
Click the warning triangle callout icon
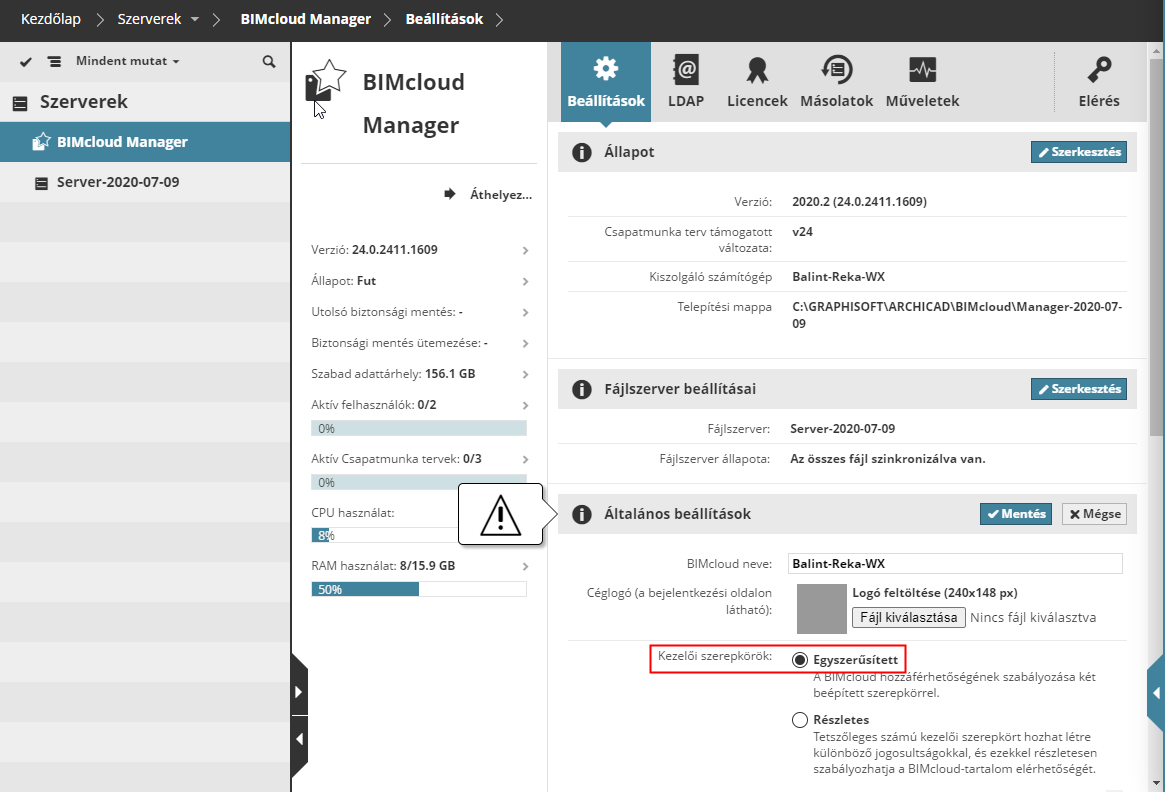[x=501, y=515]
